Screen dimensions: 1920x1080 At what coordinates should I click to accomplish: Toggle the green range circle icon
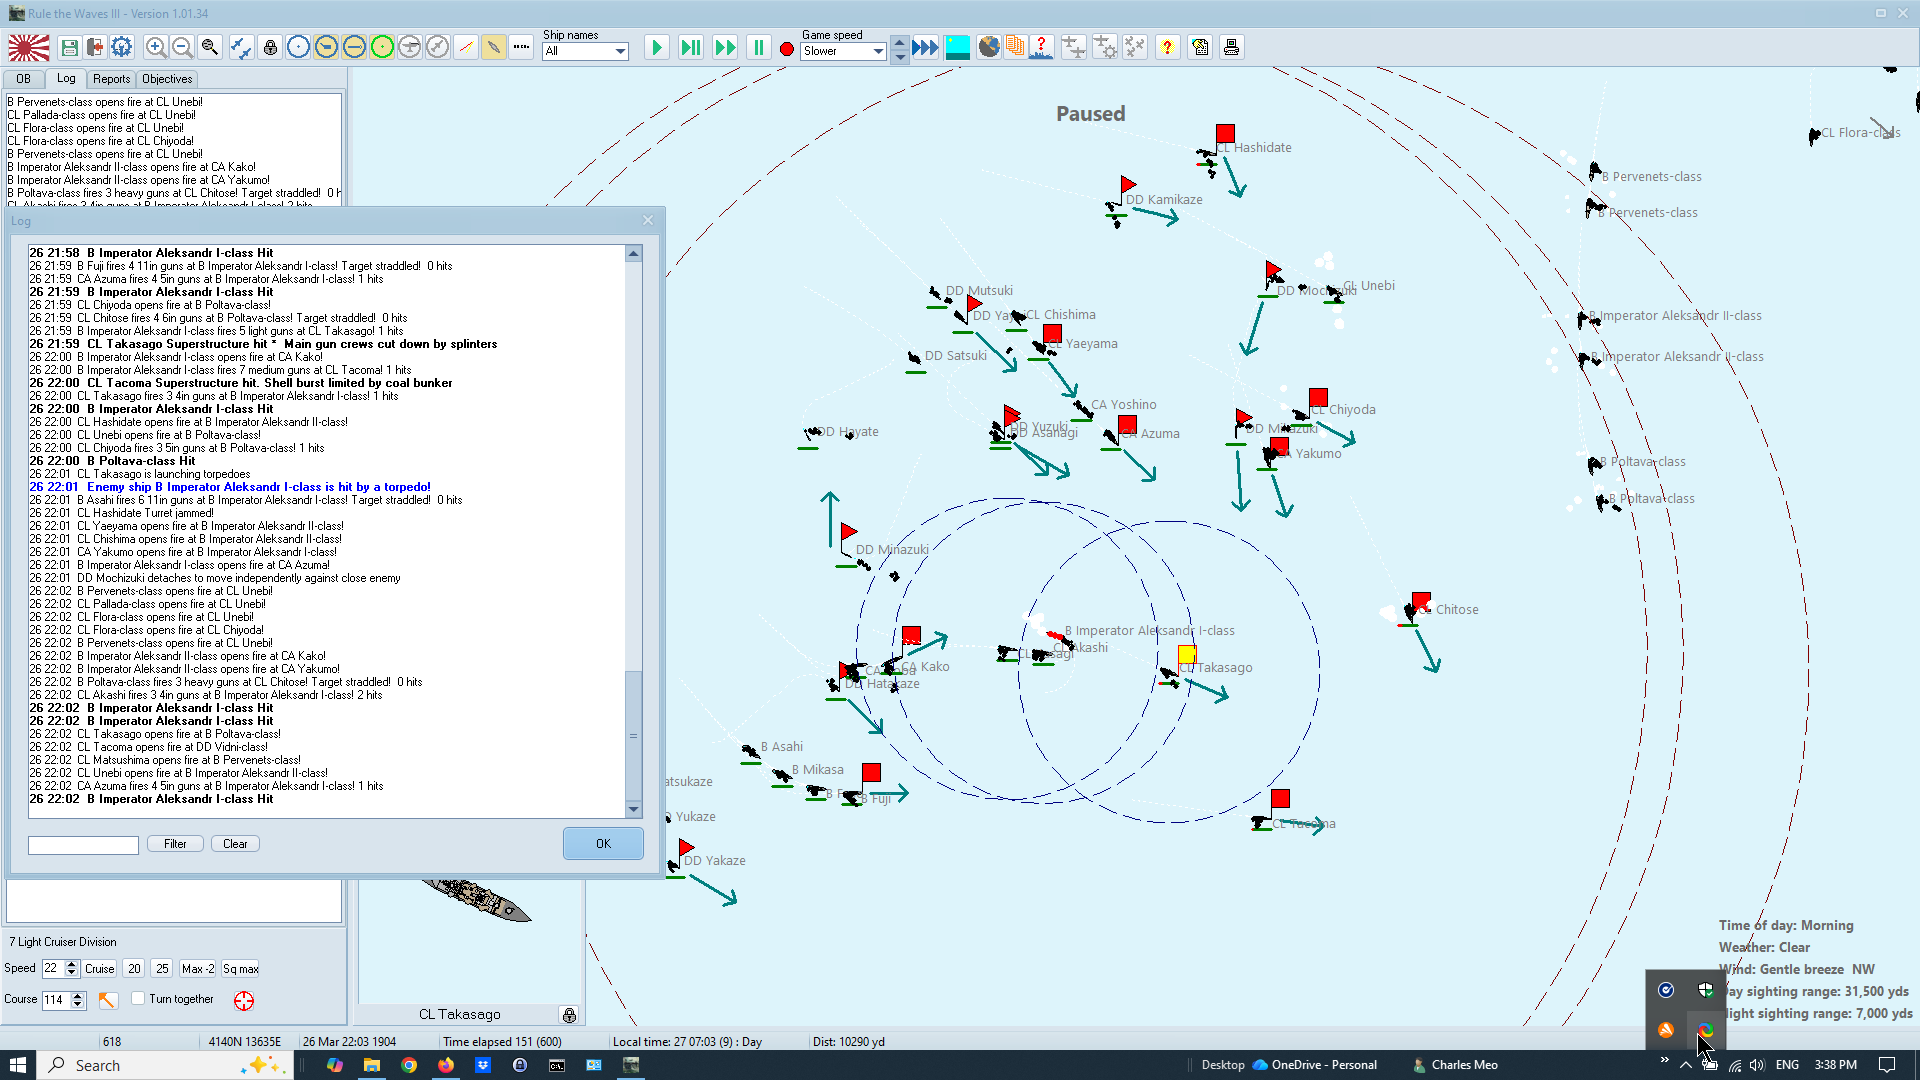point(382,47)
